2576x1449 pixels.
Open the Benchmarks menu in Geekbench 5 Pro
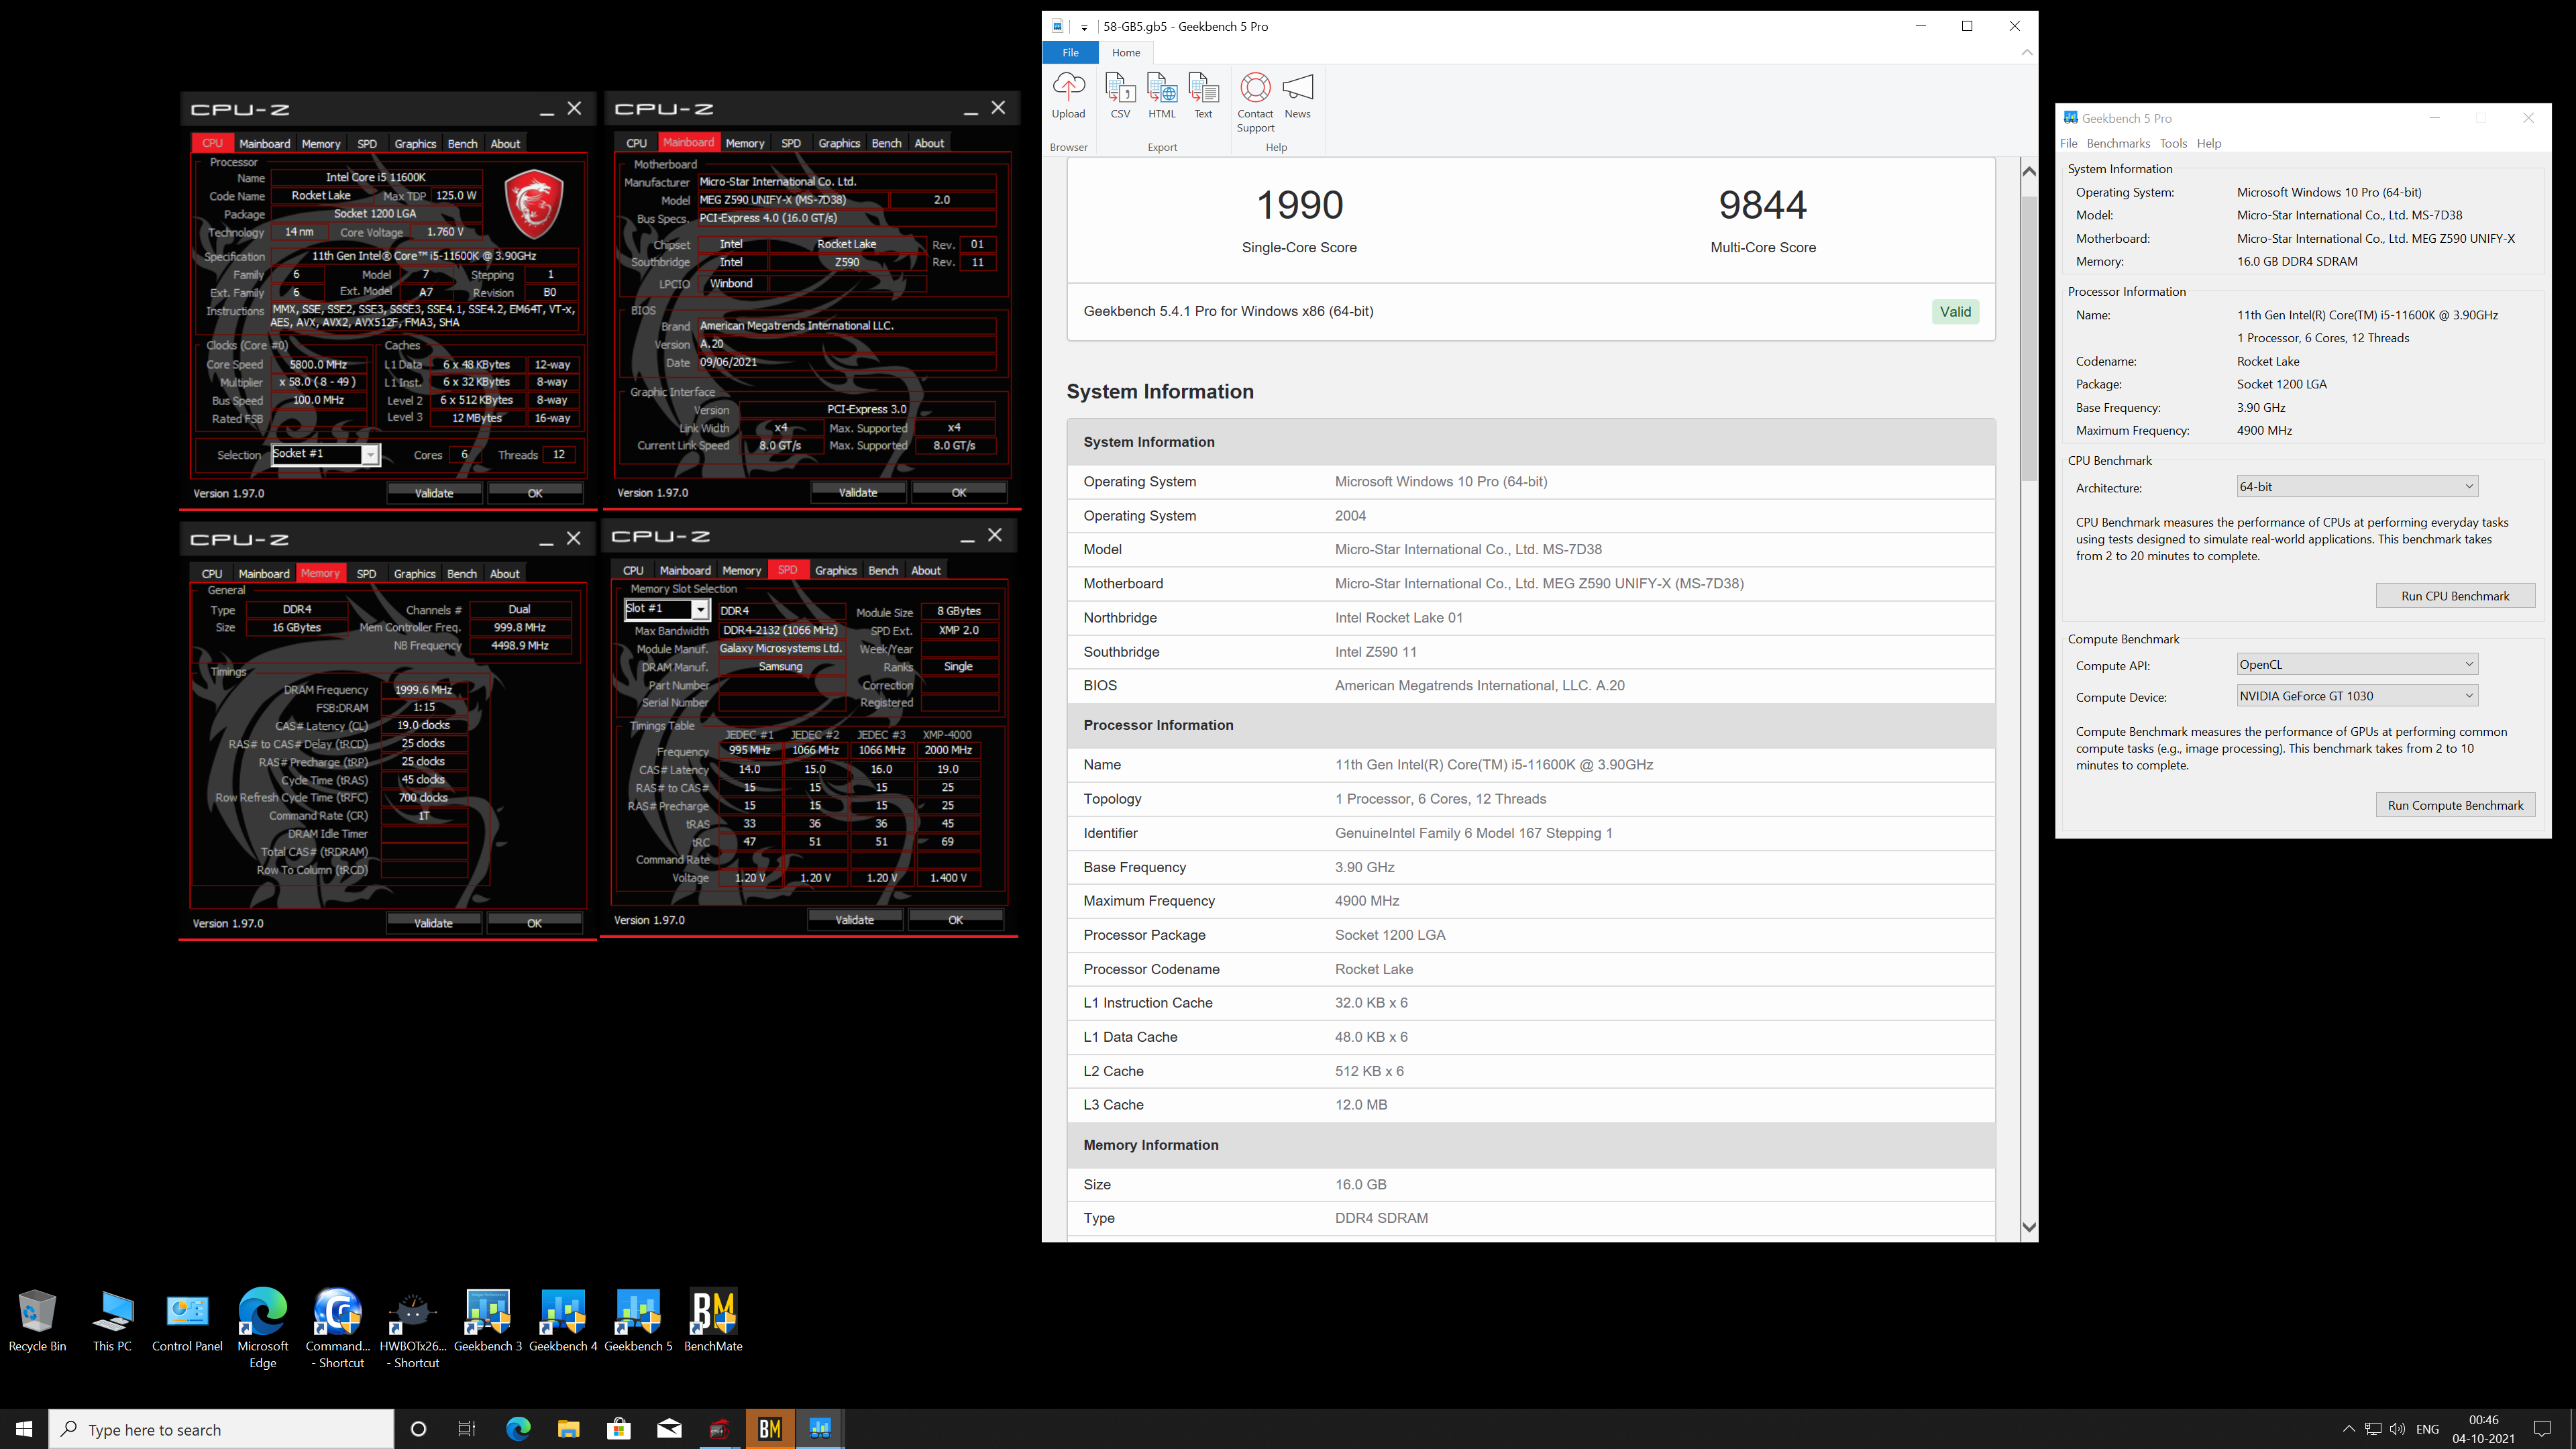coord(2118,143)
